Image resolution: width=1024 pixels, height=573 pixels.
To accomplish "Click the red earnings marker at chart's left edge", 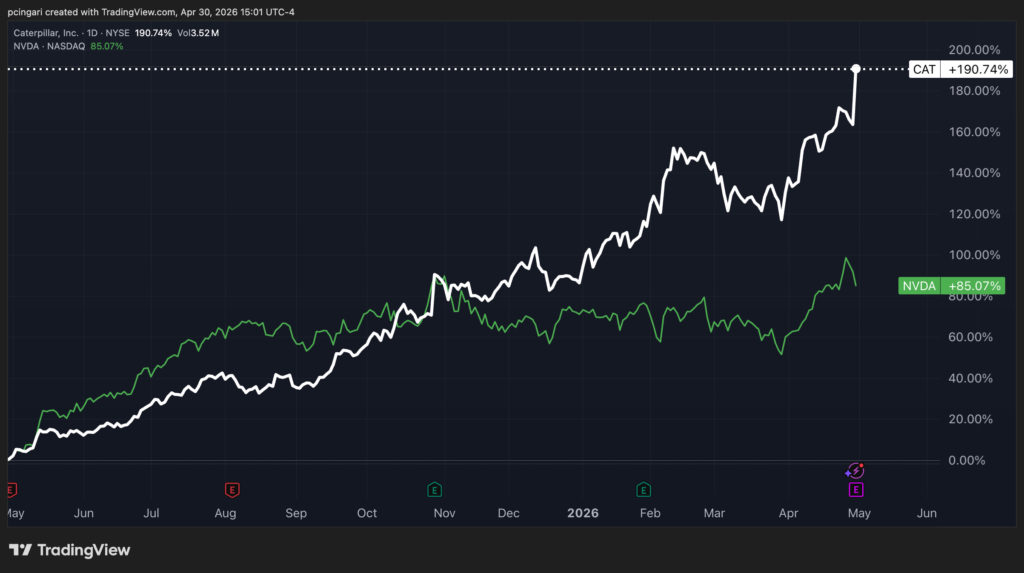I will click(x=10, y=489).
